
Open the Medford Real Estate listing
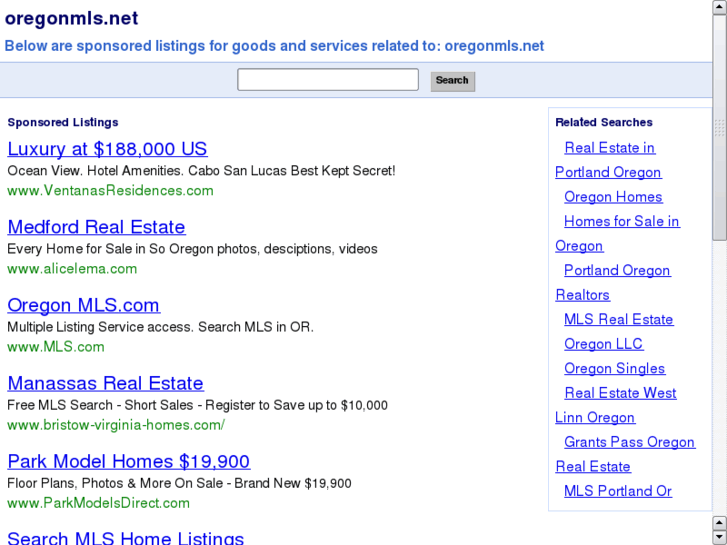(96, 227)
